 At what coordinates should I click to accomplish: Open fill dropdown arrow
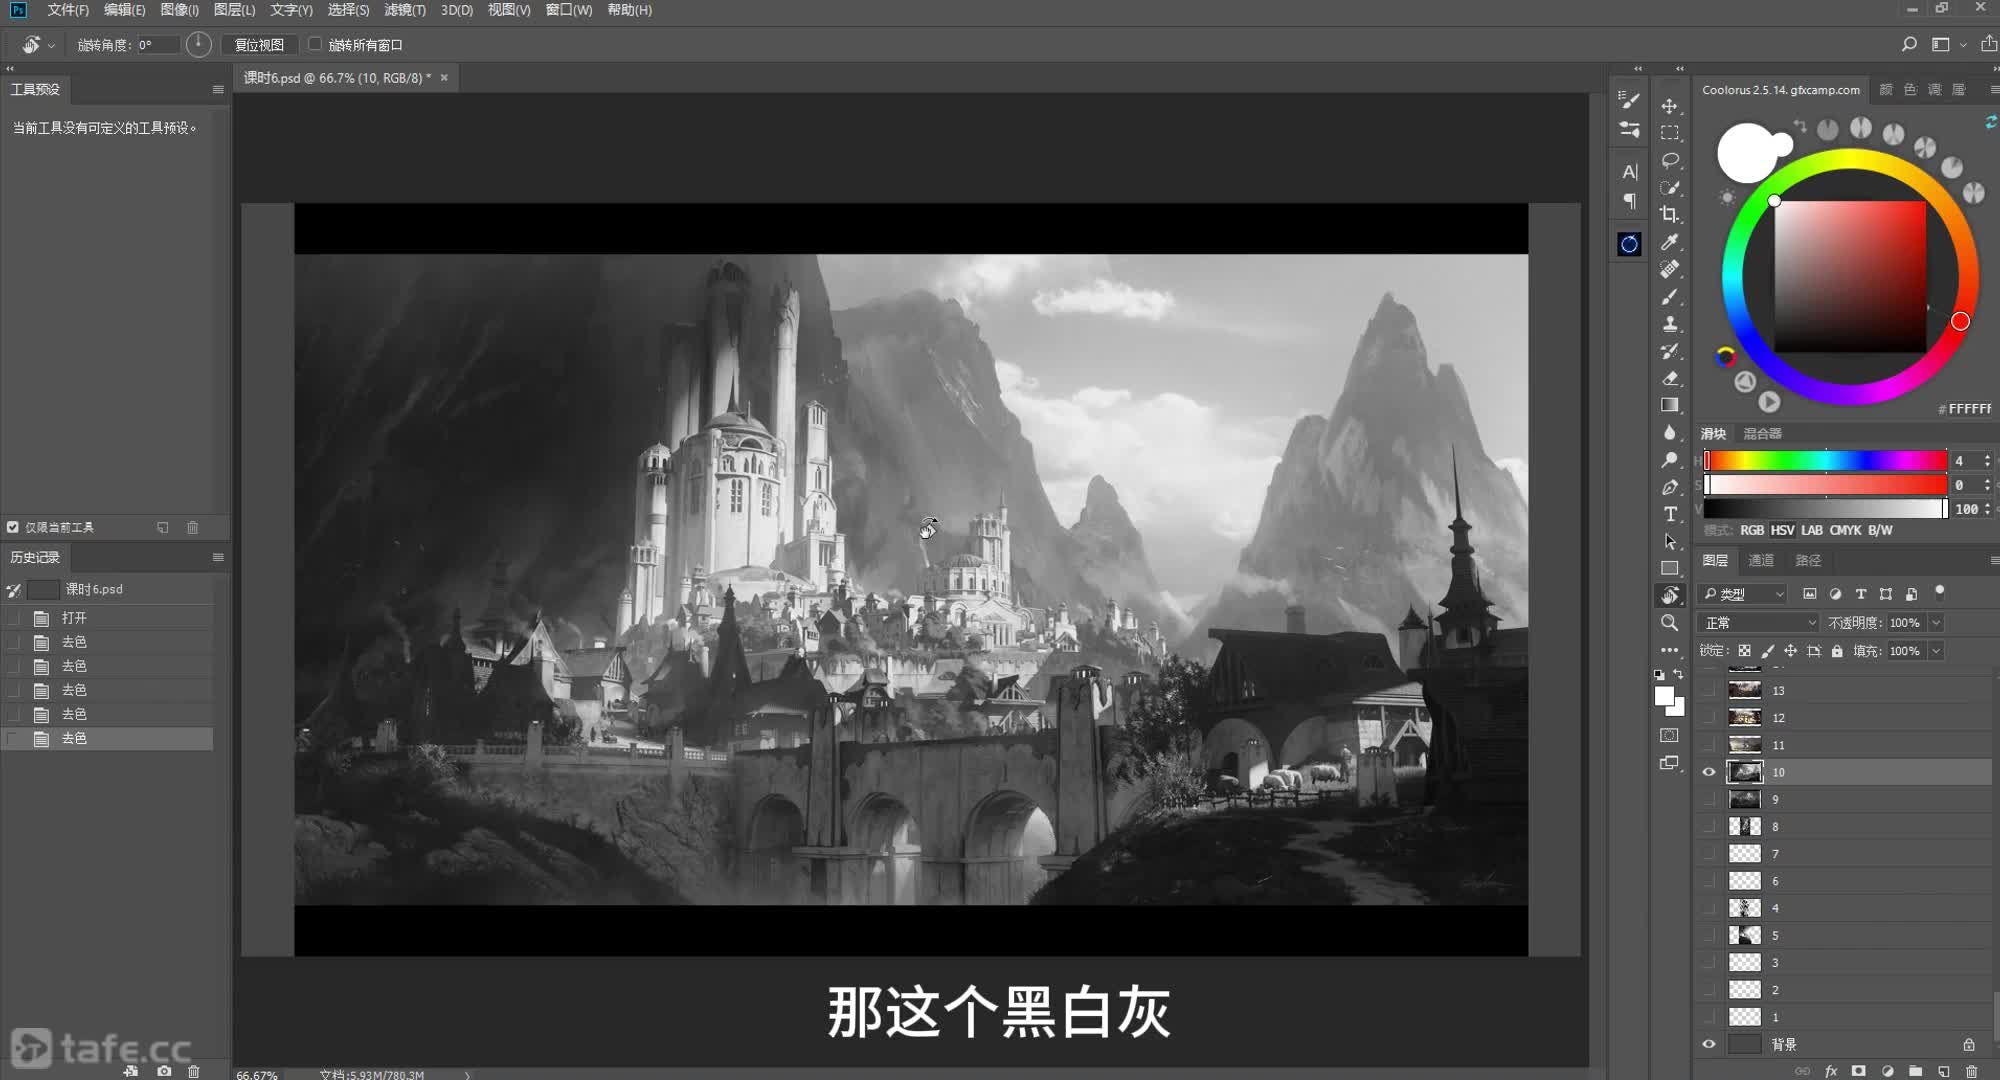point(1936,651)
